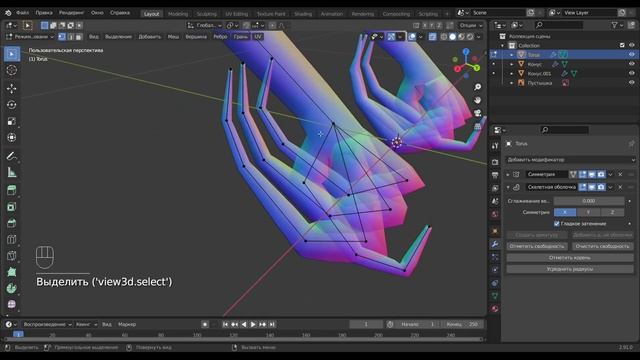Select the Bevel tool

pos(11,223)
